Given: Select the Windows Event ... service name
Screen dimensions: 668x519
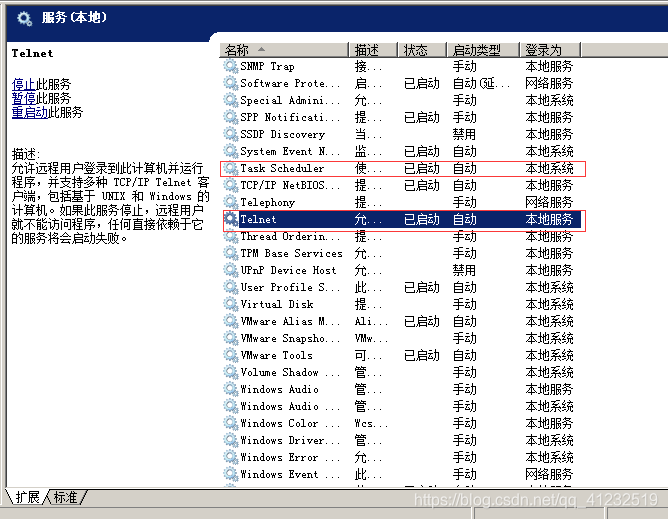Looking at the screenshot, I should (x=290, y=474).
